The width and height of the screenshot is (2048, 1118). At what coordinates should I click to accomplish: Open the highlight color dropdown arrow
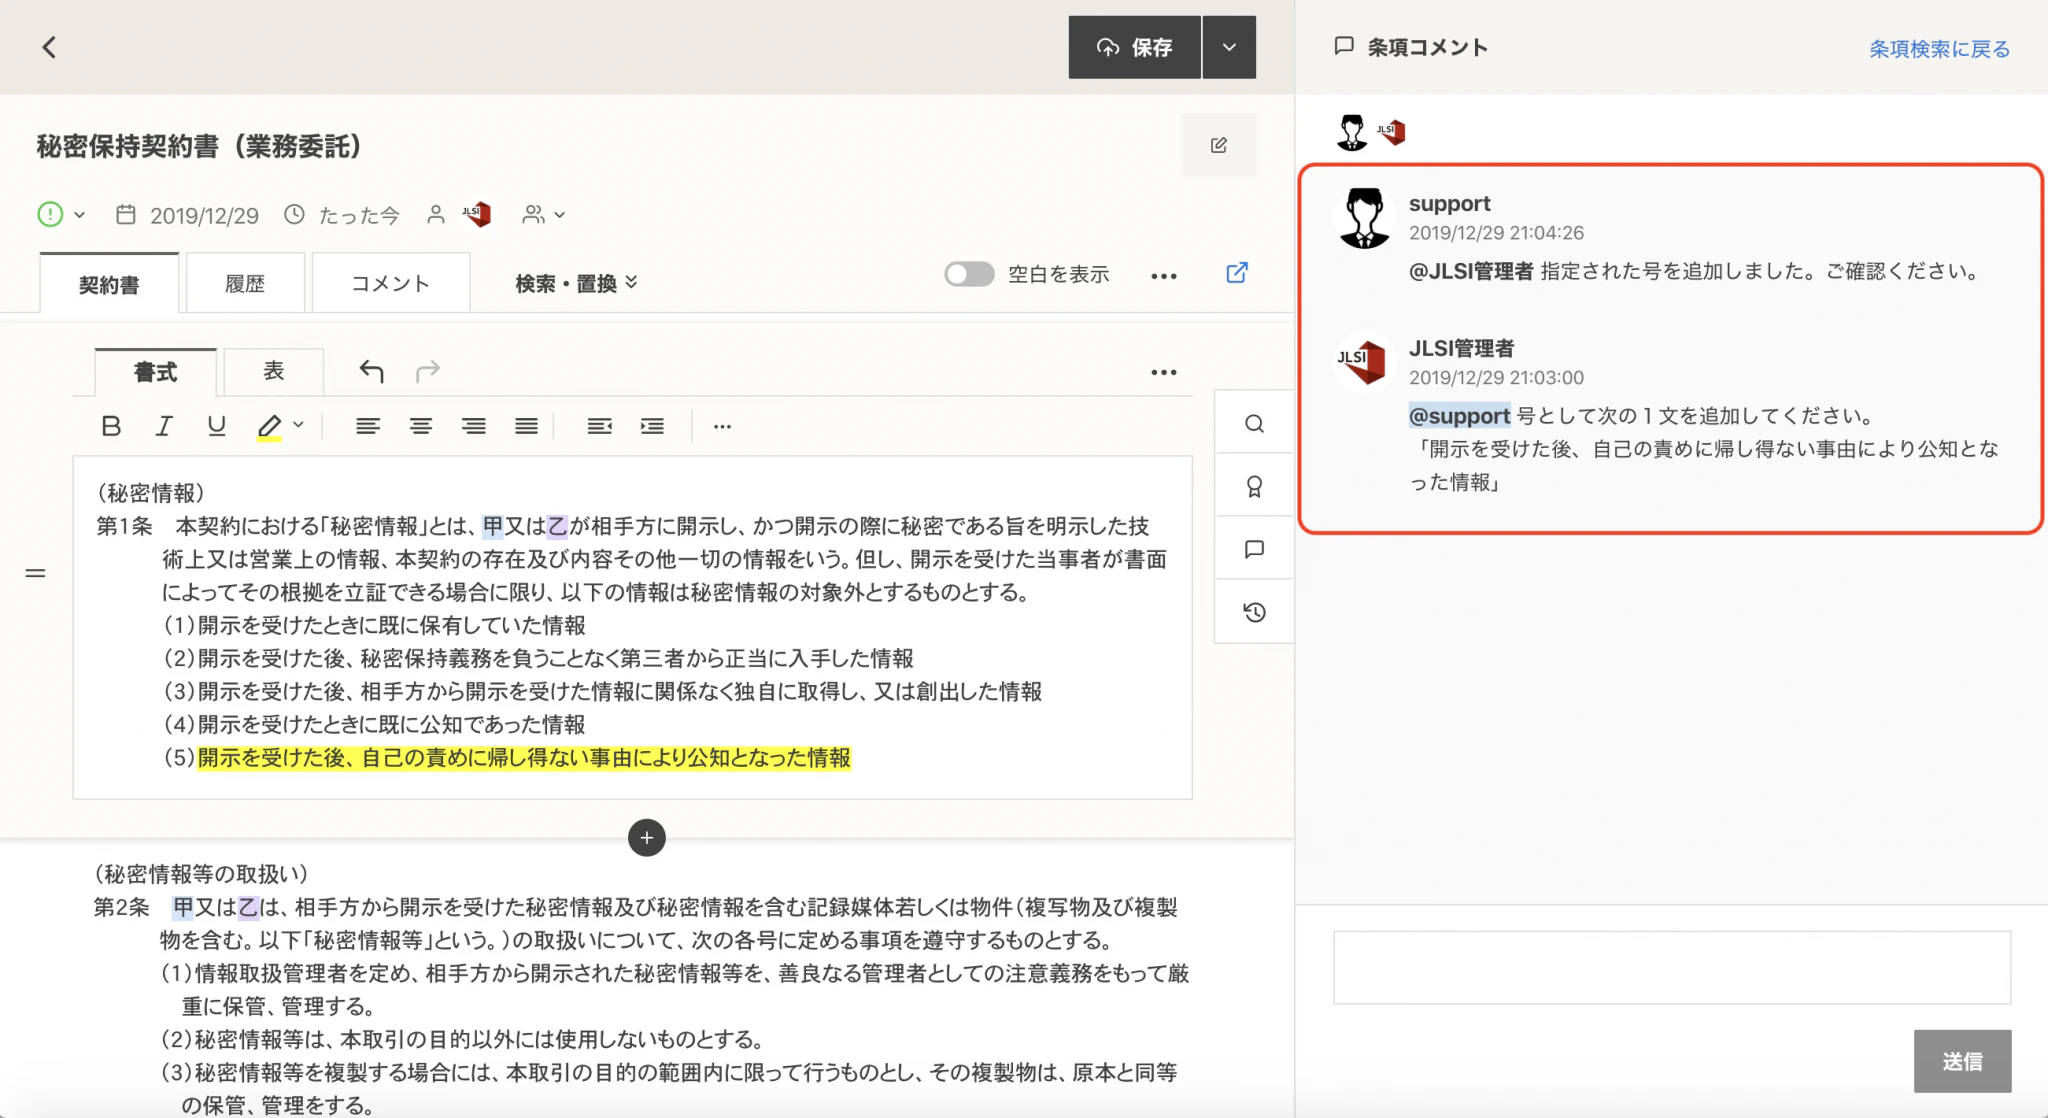tap(298, 425)
